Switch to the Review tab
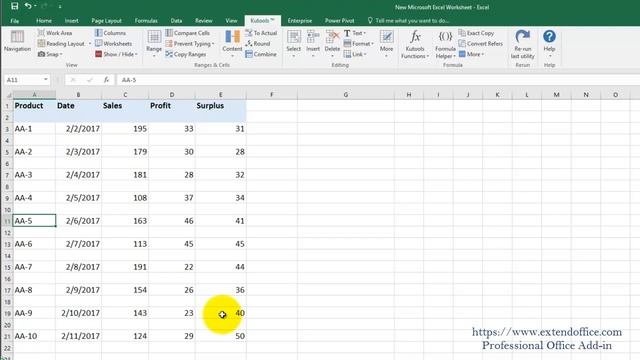Screen dimensions: 640x360 [204, 20]
